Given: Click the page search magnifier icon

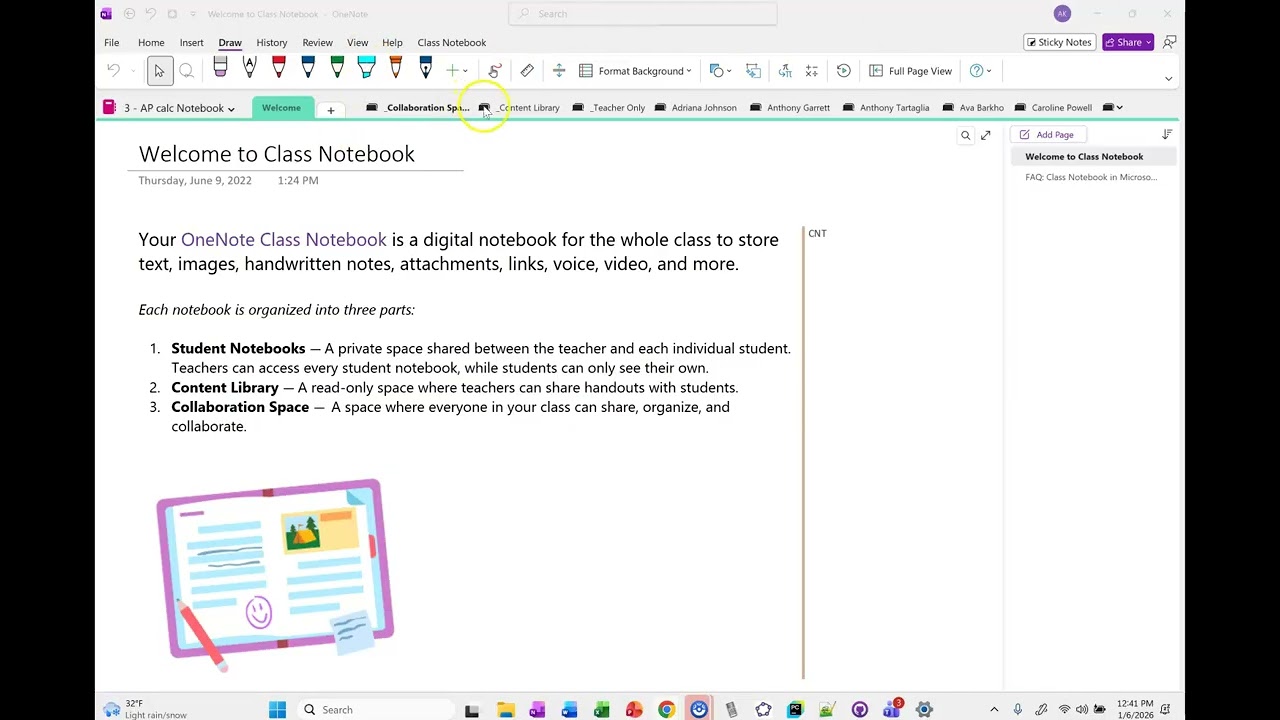Looking at the screenshot, I should coord(966,135).
